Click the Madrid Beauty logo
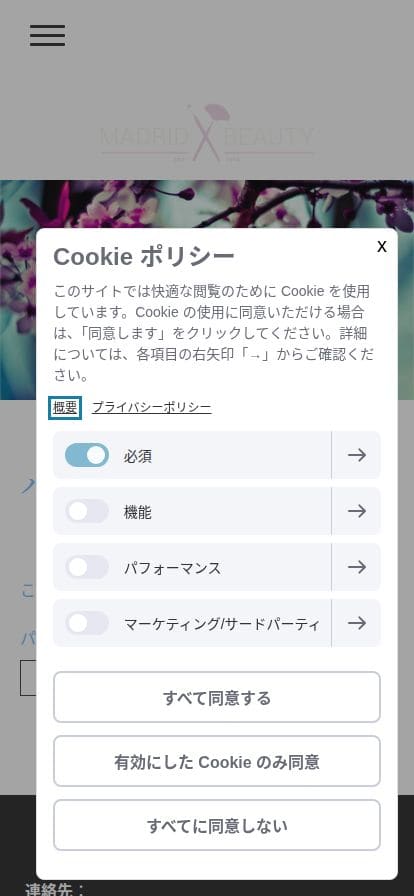This screenshot has height=896, width=414. (x=207, y=133)
